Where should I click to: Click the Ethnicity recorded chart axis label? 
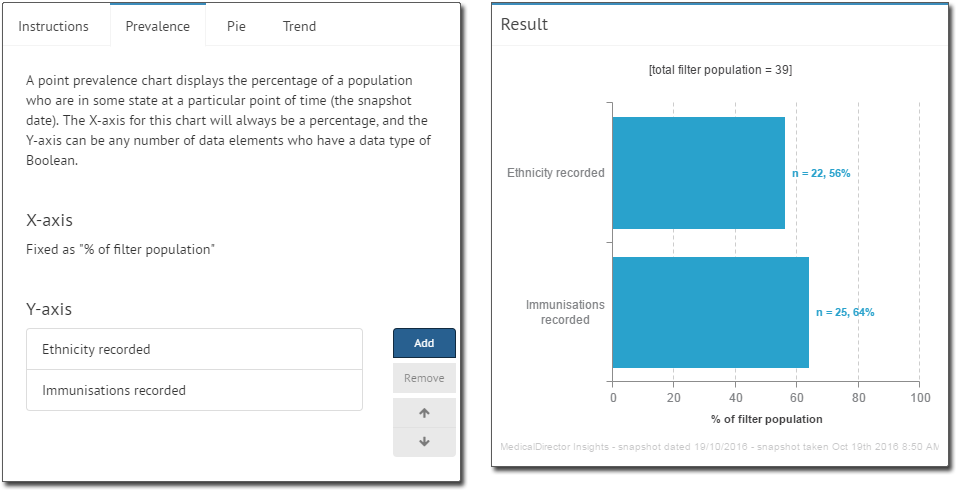[556, 173]
